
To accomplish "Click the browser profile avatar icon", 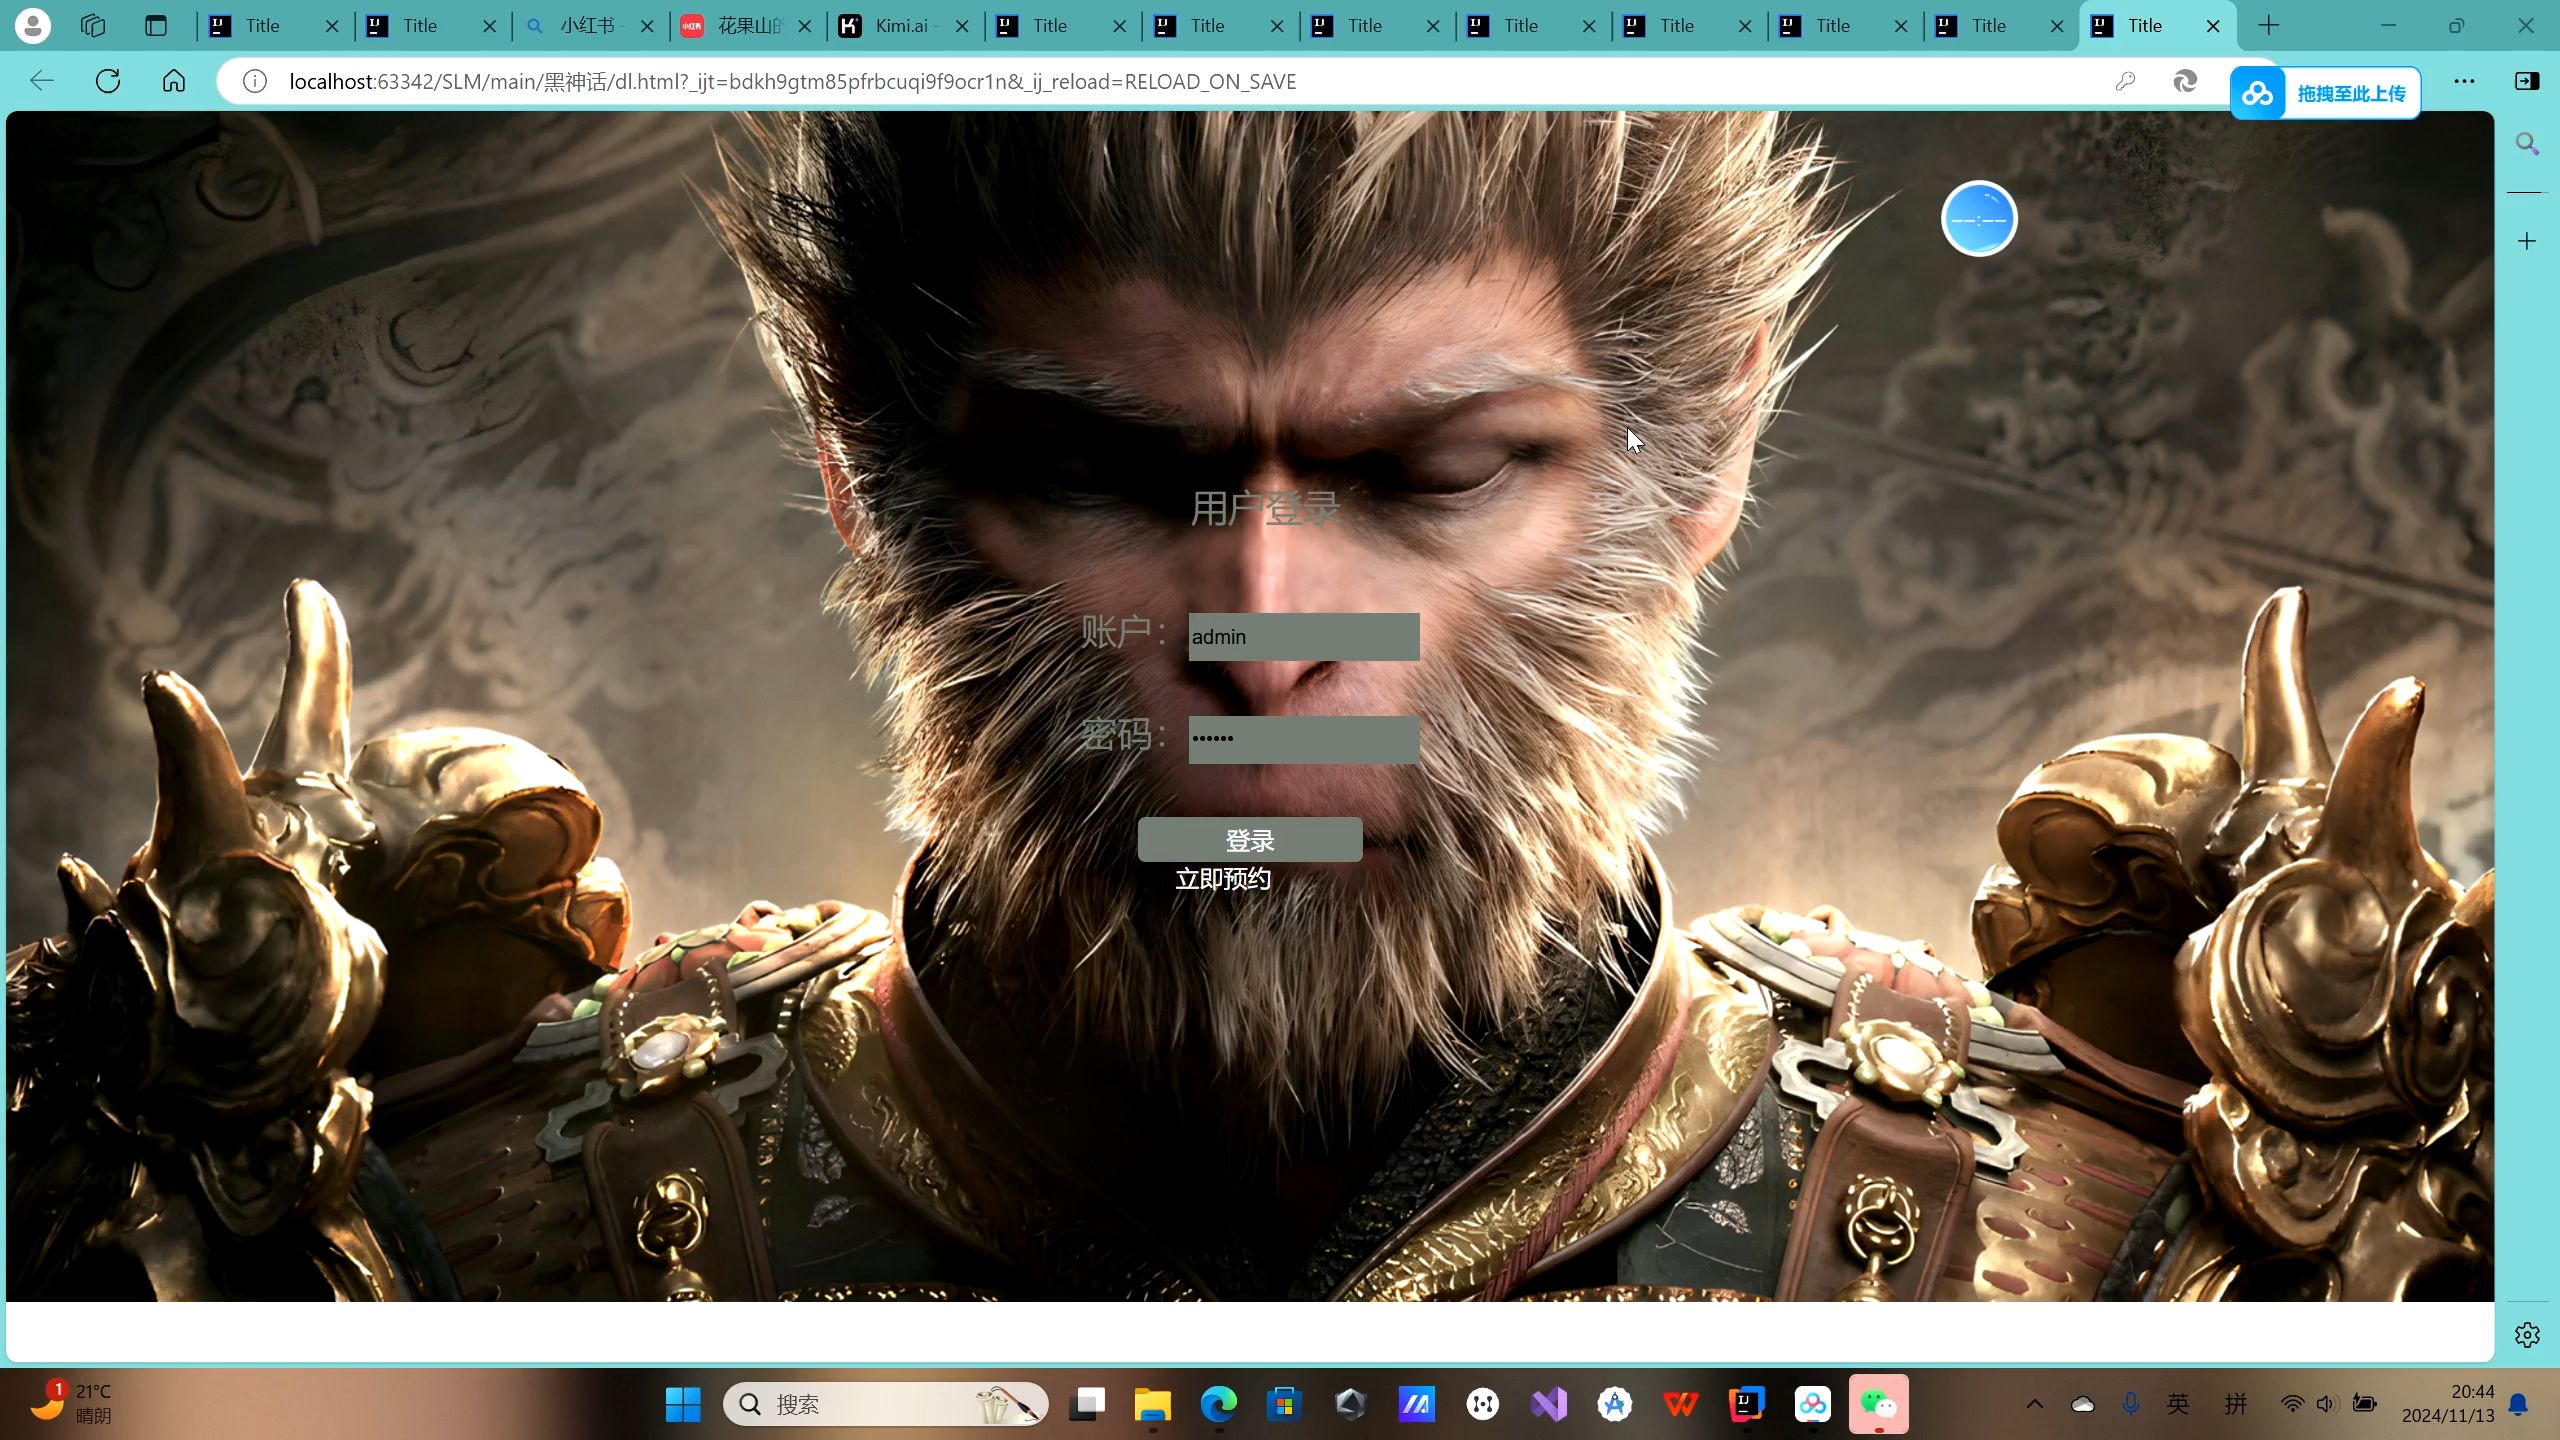I will click(33, 26).
